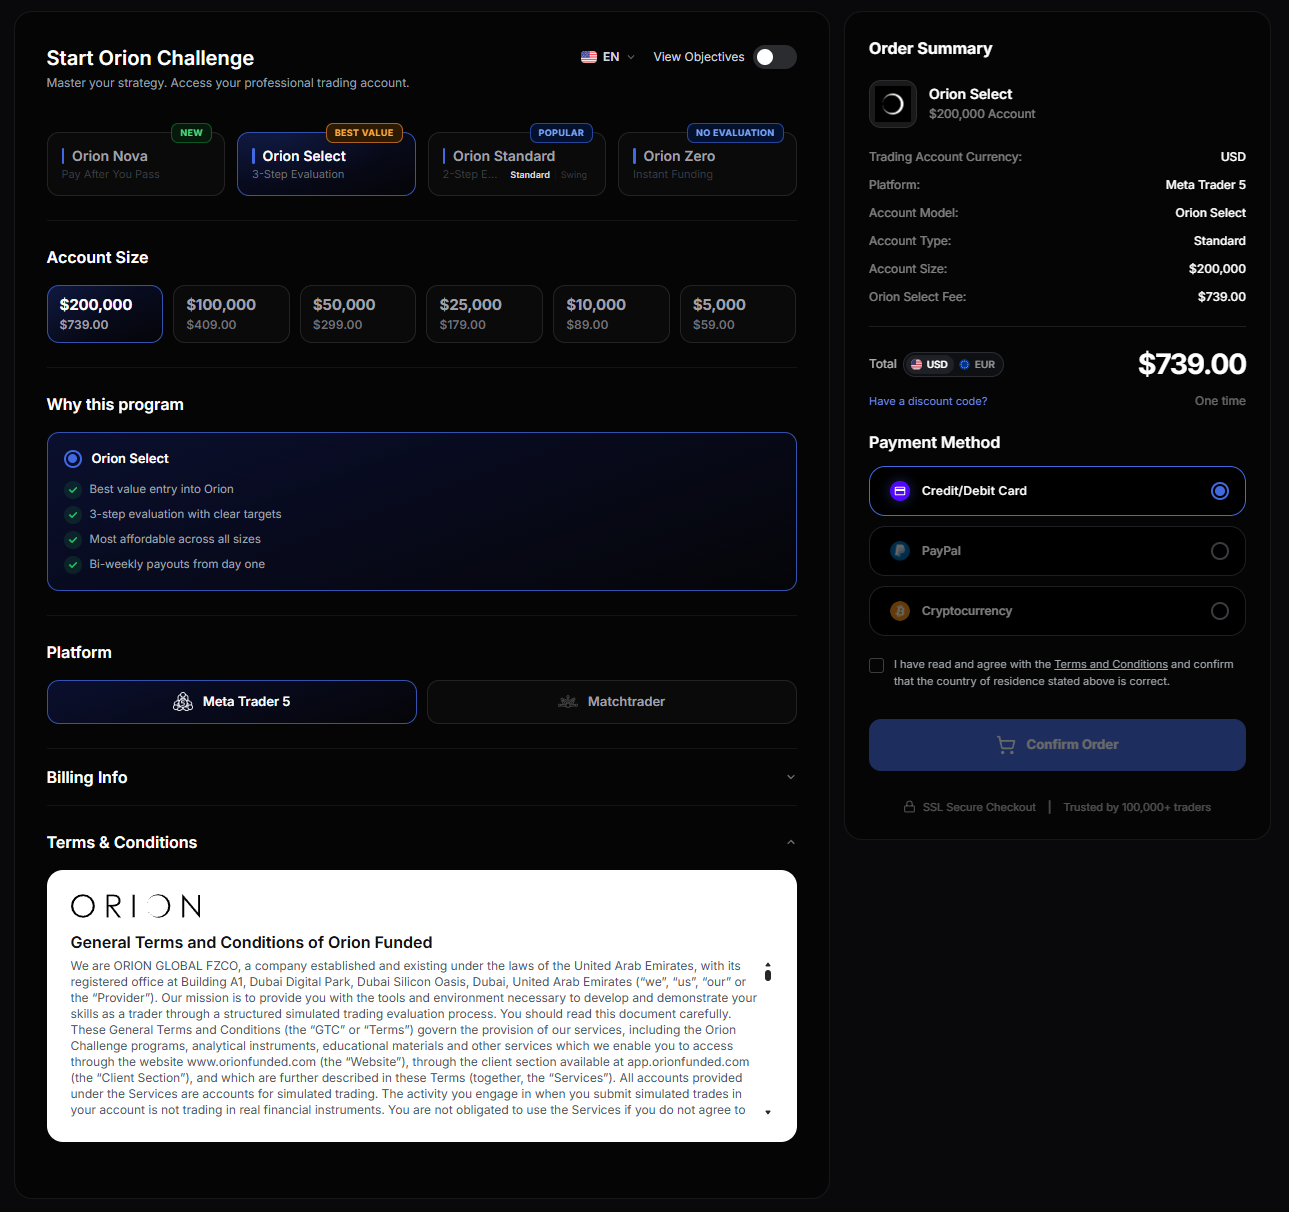Click checkmark beside Most affordable across all sizes

[73, 540]
